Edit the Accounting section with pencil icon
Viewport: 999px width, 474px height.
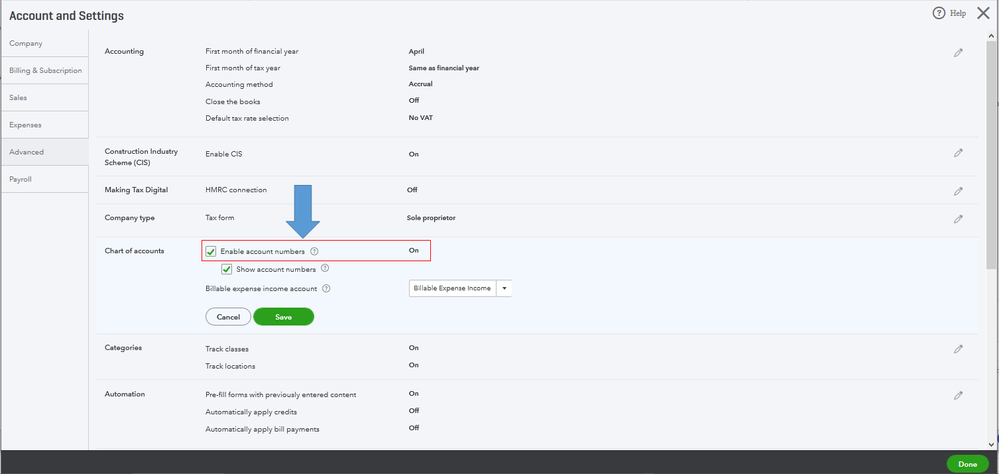(x=958, y=53)
